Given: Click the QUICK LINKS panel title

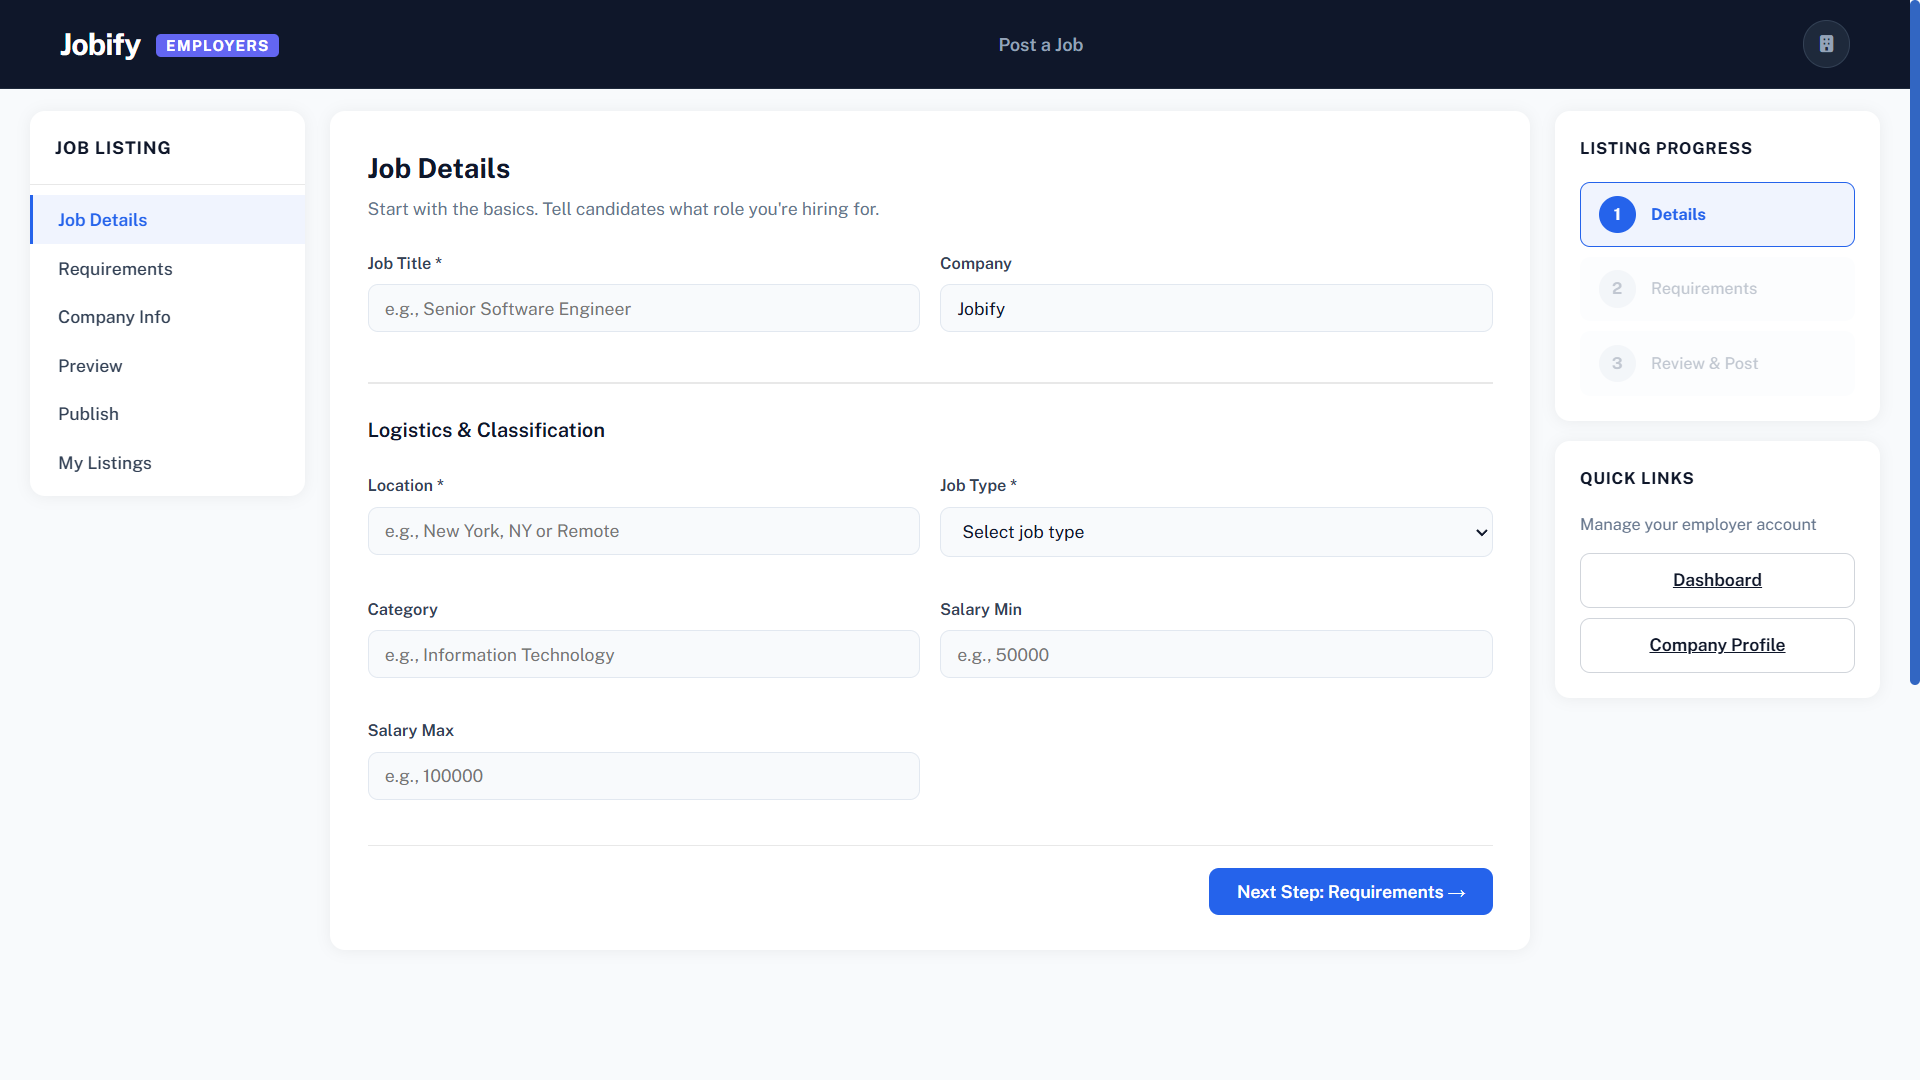Looking at the screenshot, I should pos(1637,478).
